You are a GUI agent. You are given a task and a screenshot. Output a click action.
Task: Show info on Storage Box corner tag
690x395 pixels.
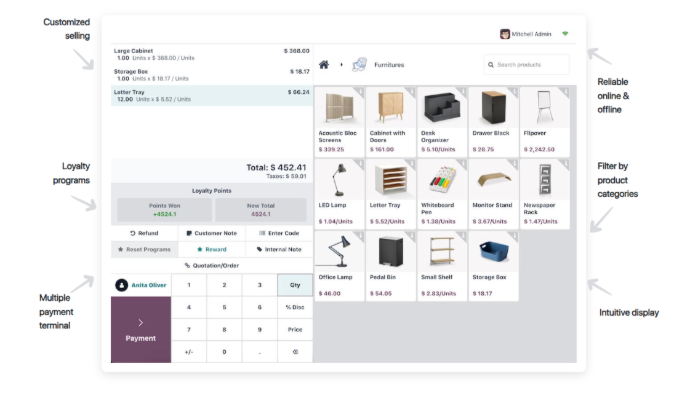[513, 236]
